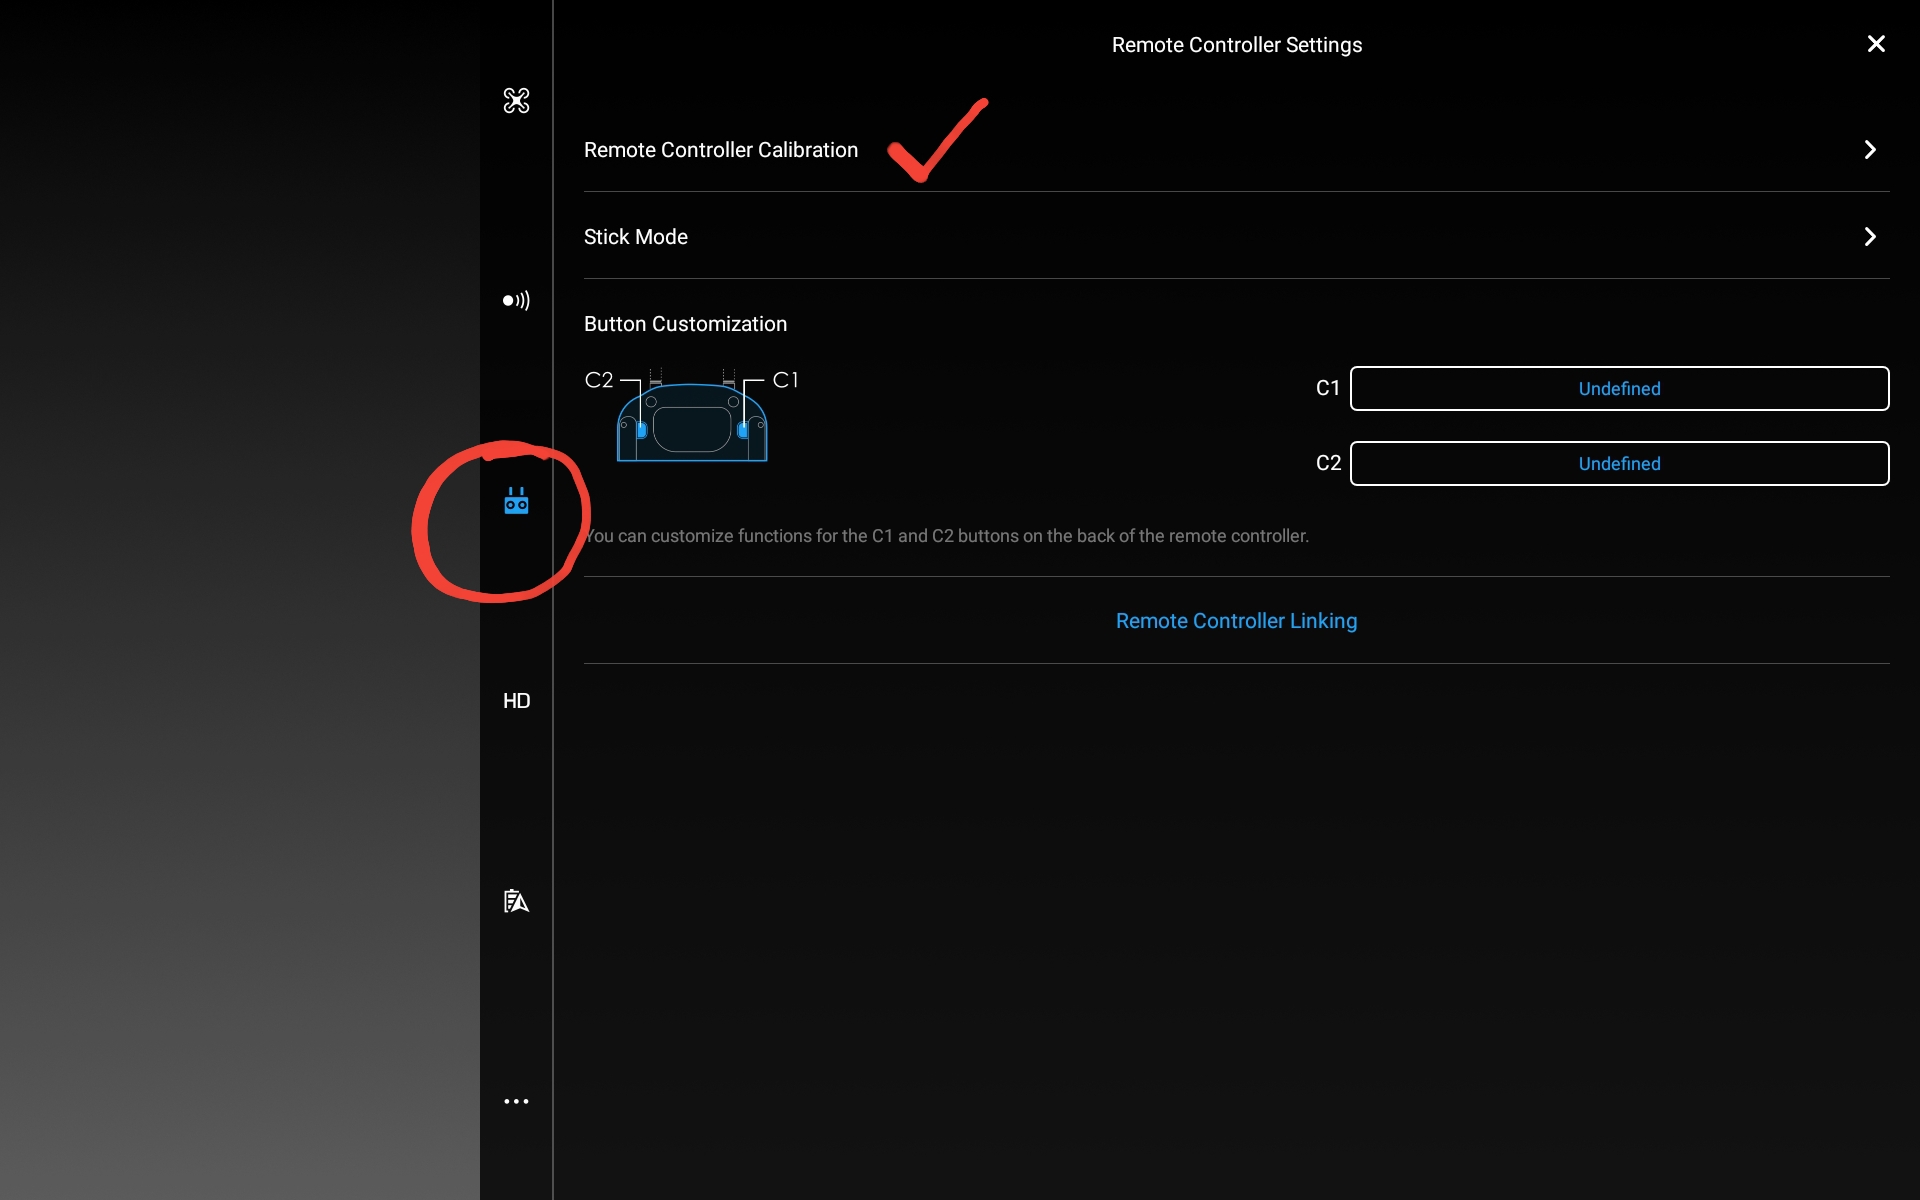Close the Remote Controller Settings panel

(1876, 44)
